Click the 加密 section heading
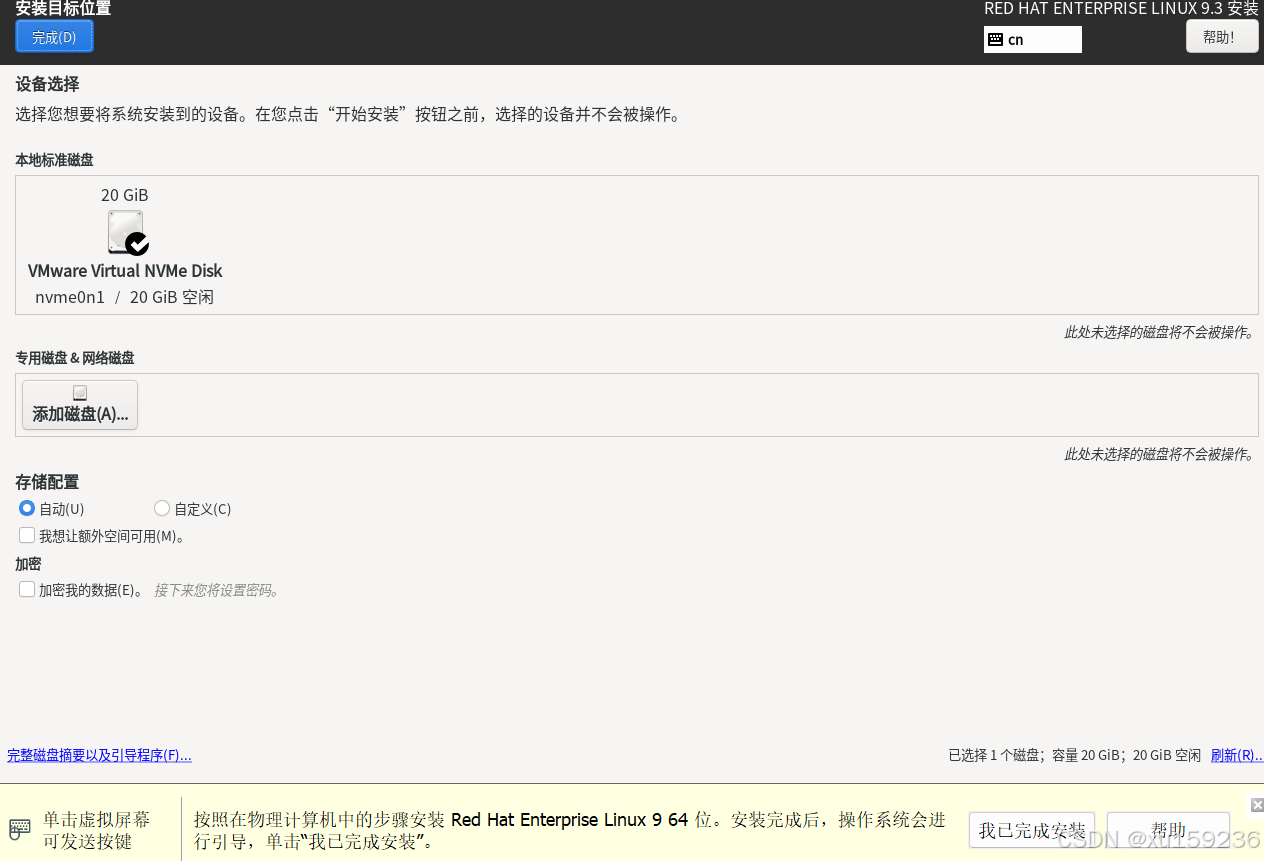Viewport: 1264px width, 861px height. click(28, 564)
